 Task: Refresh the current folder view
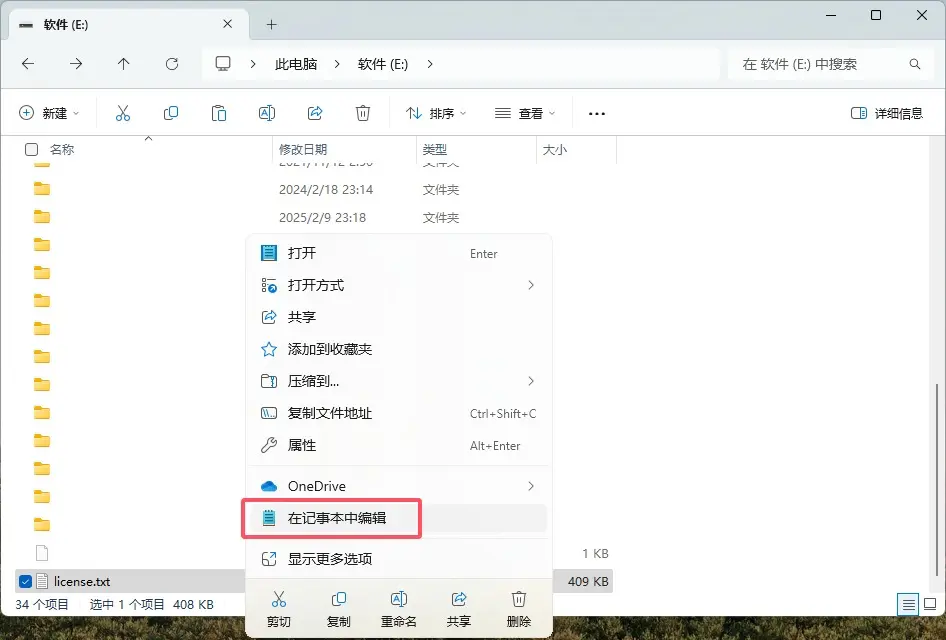coord(172,64)
